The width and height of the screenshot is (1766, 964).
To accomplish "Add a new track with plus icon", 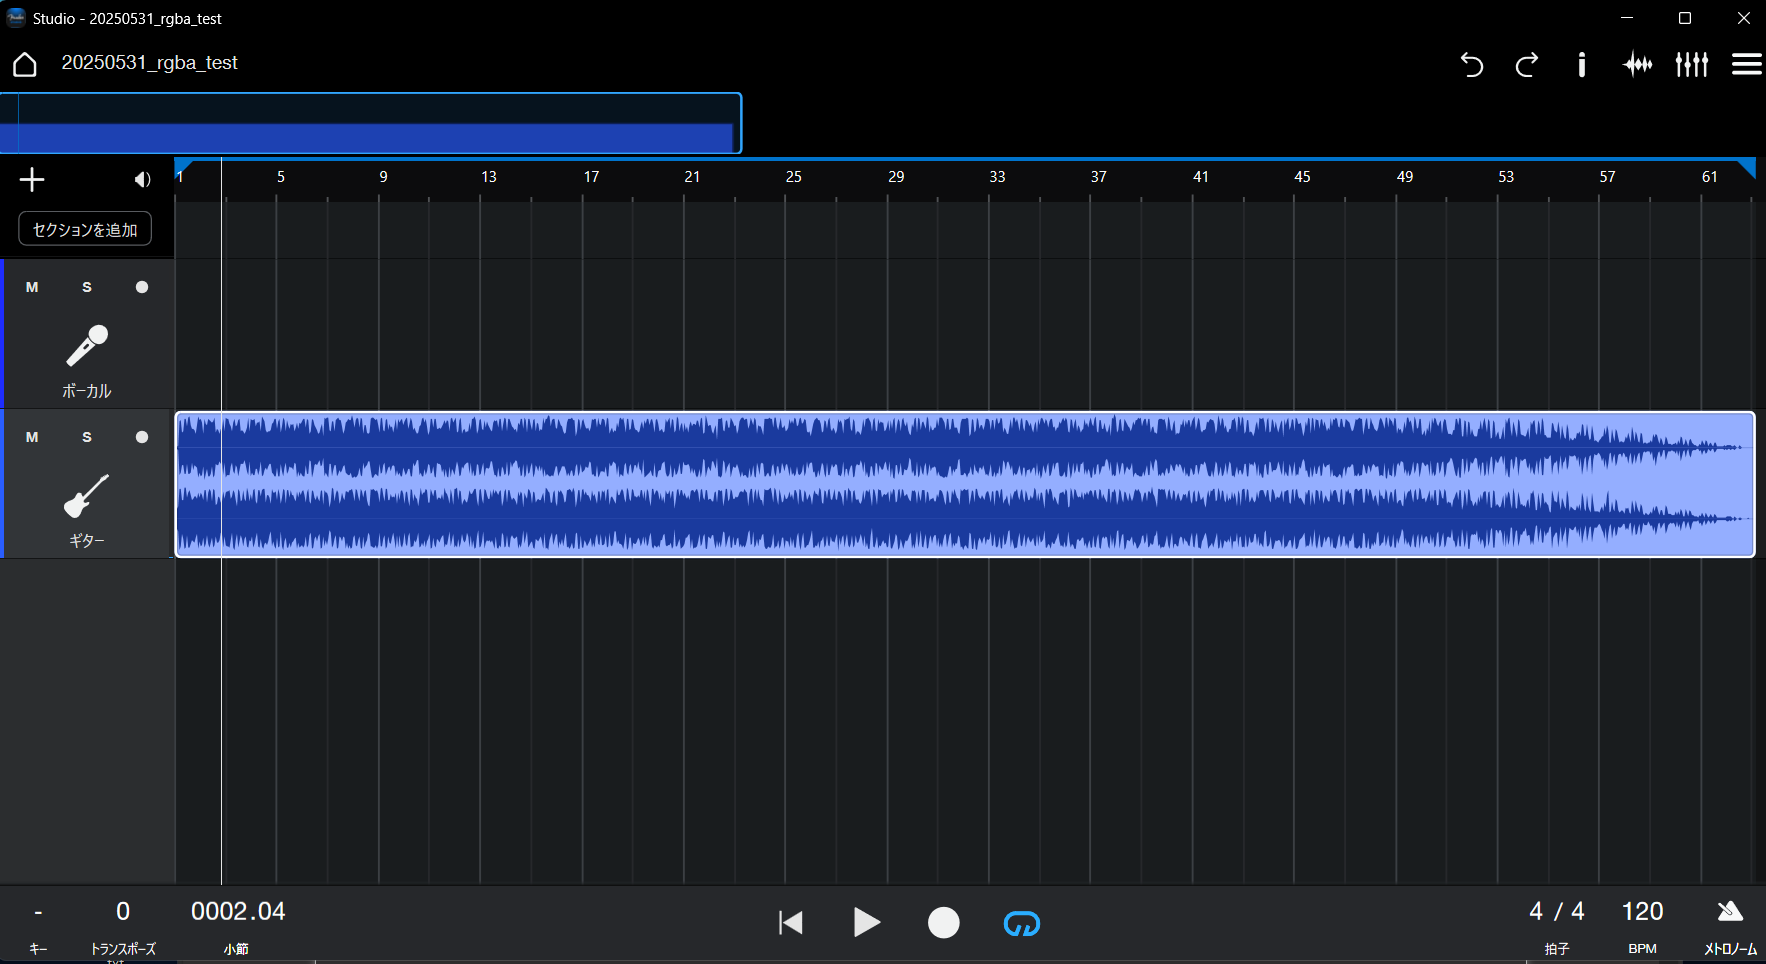I will [32, 180].
